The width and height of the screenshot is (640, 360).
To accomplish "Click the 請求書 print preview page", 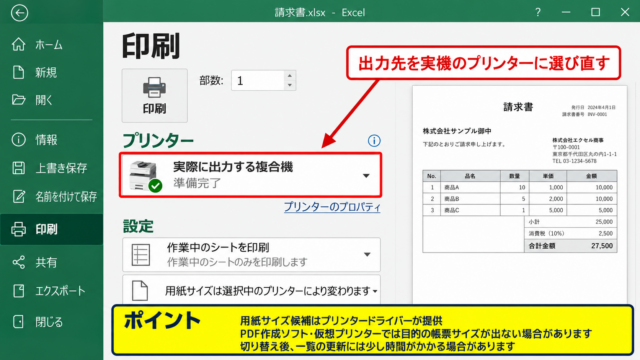I will click(519, 195).
